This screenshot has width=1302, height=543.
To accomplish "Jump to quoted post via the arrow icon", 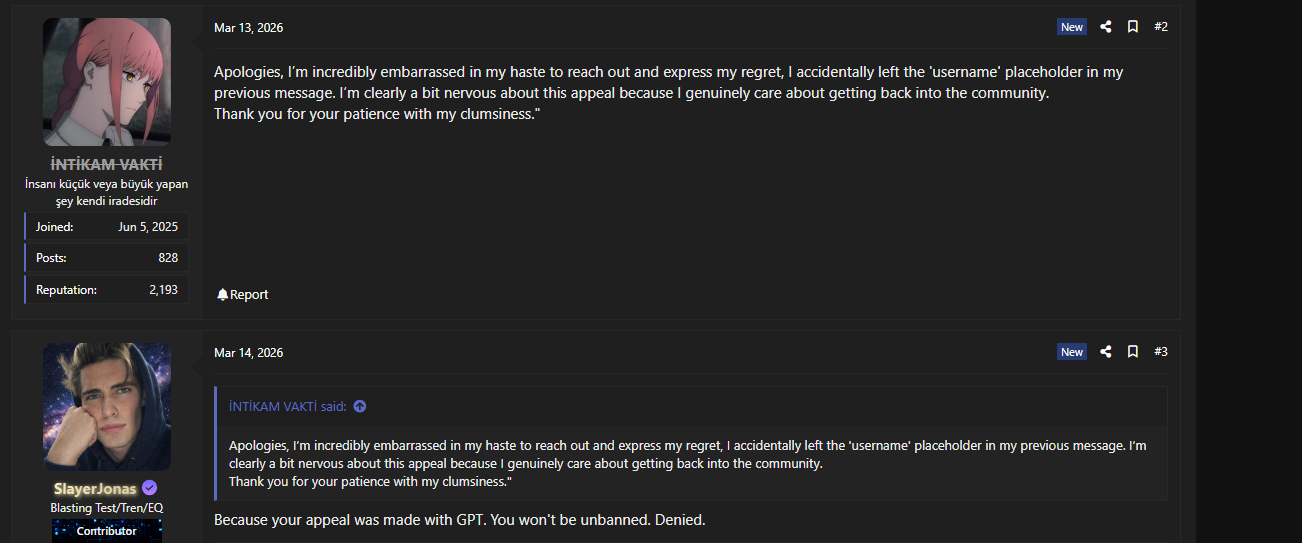I will (x=360, y=406).
